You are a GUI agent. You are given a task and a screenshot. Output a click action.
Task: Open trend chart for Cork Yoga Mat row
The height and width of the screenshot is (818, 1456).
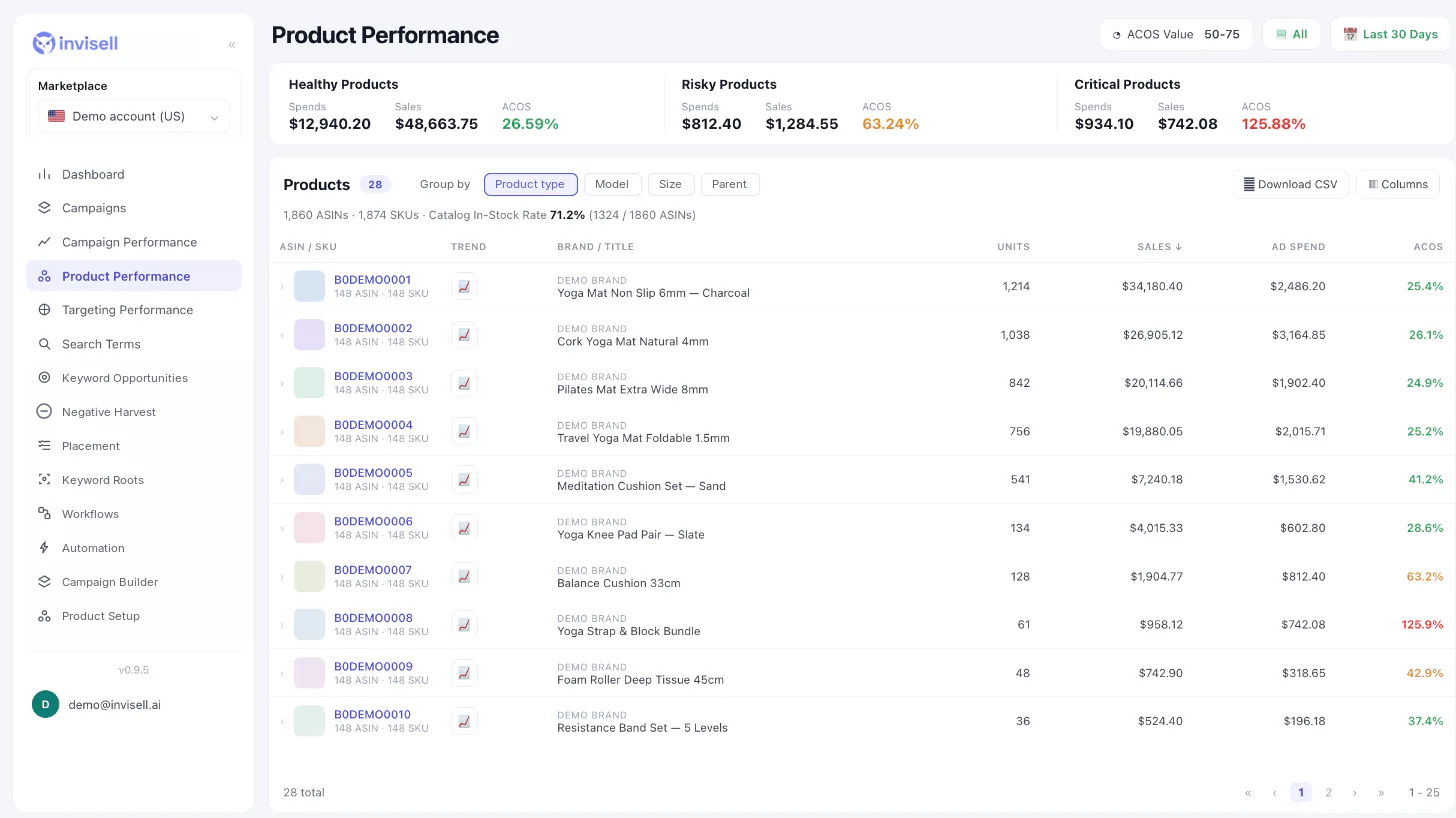point(464,335)
